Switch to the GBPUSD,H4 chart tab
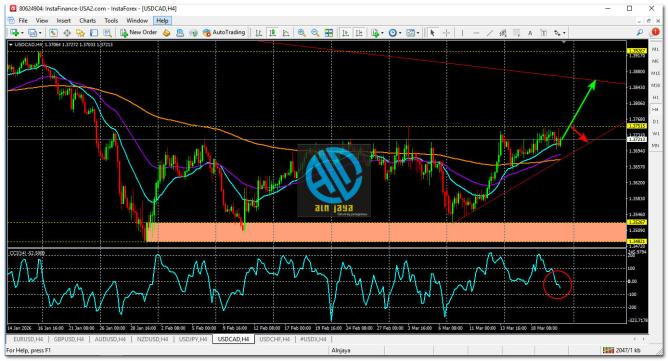668x361 pixels. 69,339
